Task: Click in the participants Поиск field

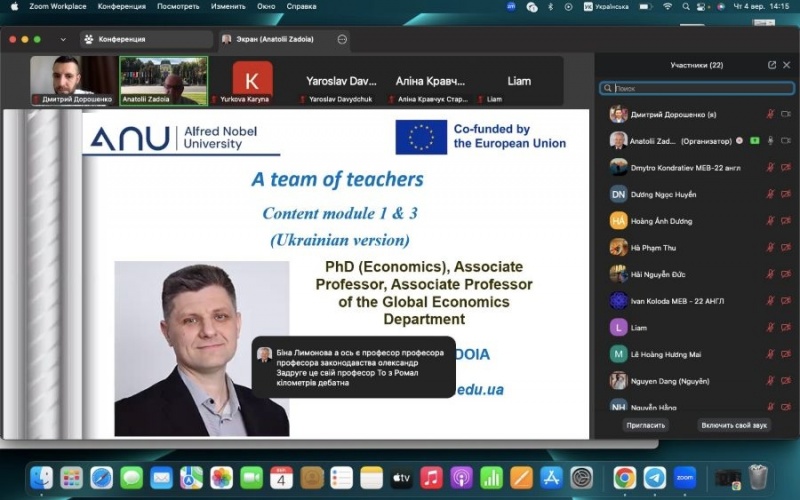Action: (x=697, y=88)
